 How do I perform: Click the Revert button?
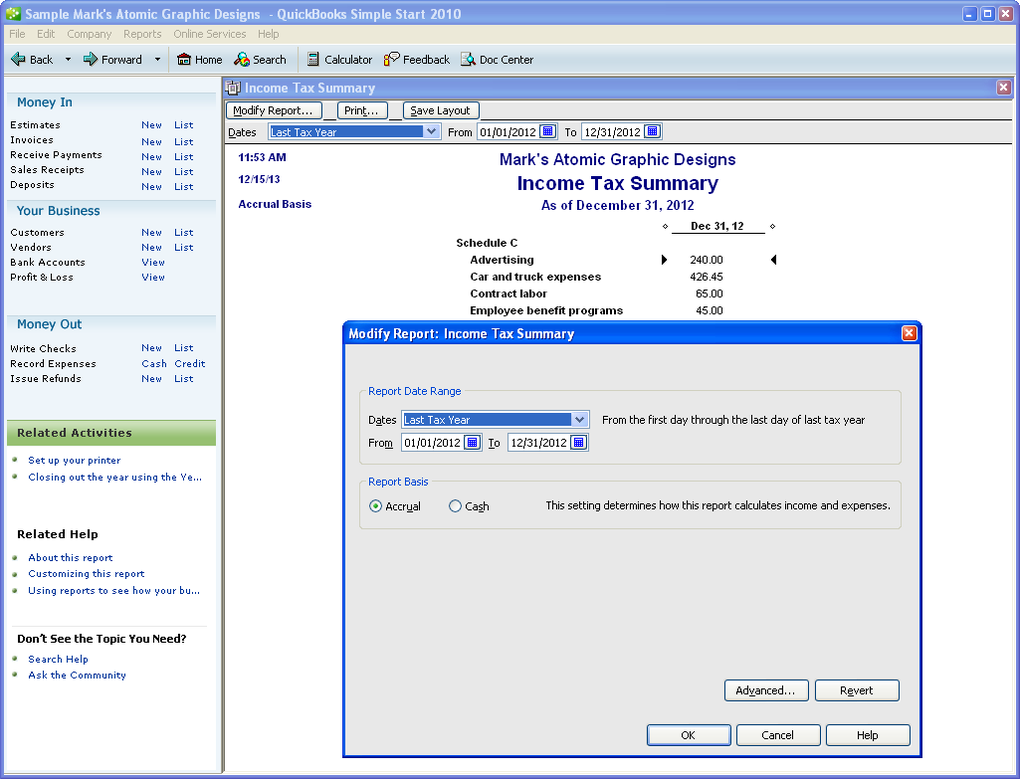tap(857, 691)
